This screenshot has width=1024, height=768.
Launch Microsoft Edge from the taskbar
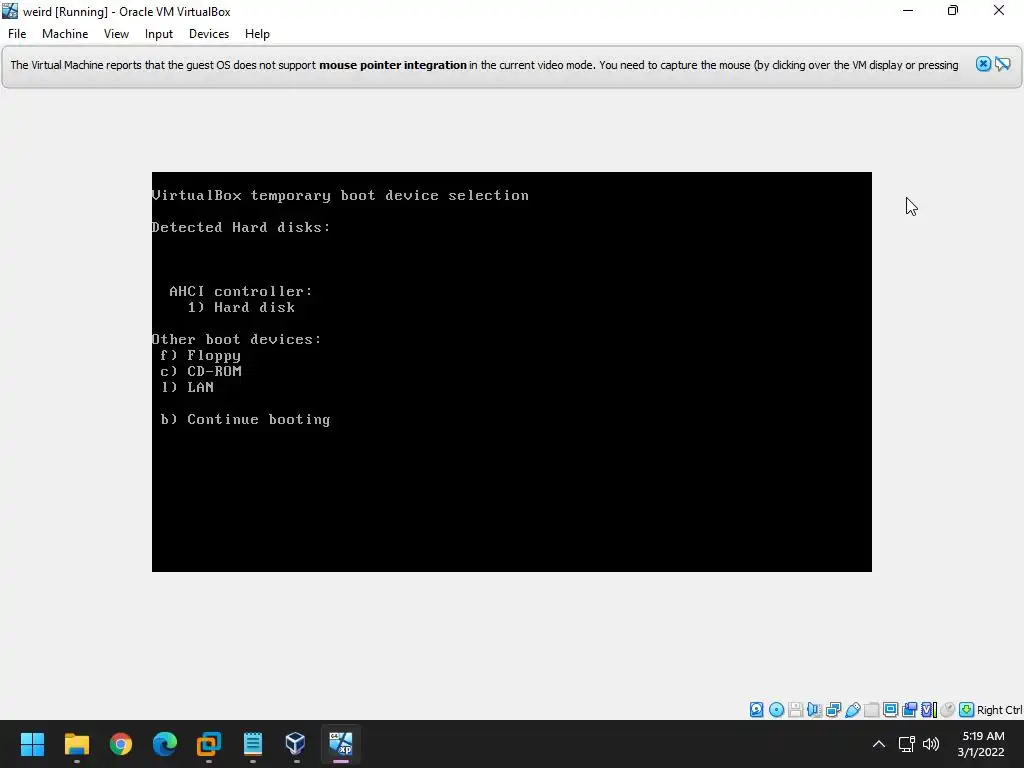(x=165, y=744)
